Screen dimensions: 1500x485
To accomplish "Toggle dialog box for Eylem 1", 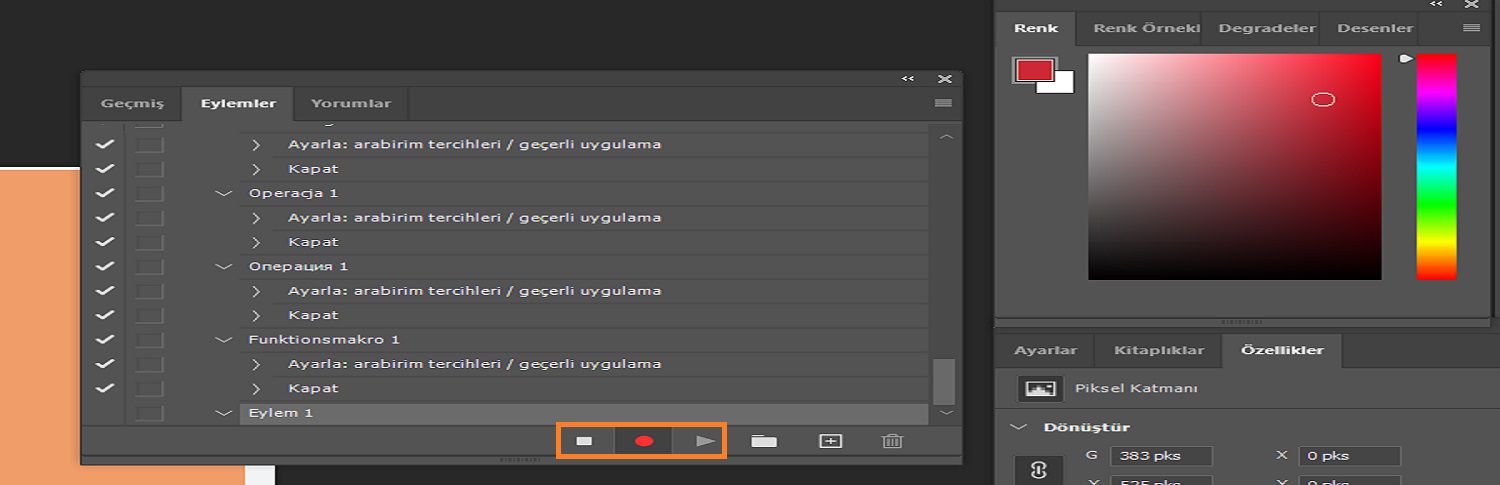I will (x=149, y=412).
